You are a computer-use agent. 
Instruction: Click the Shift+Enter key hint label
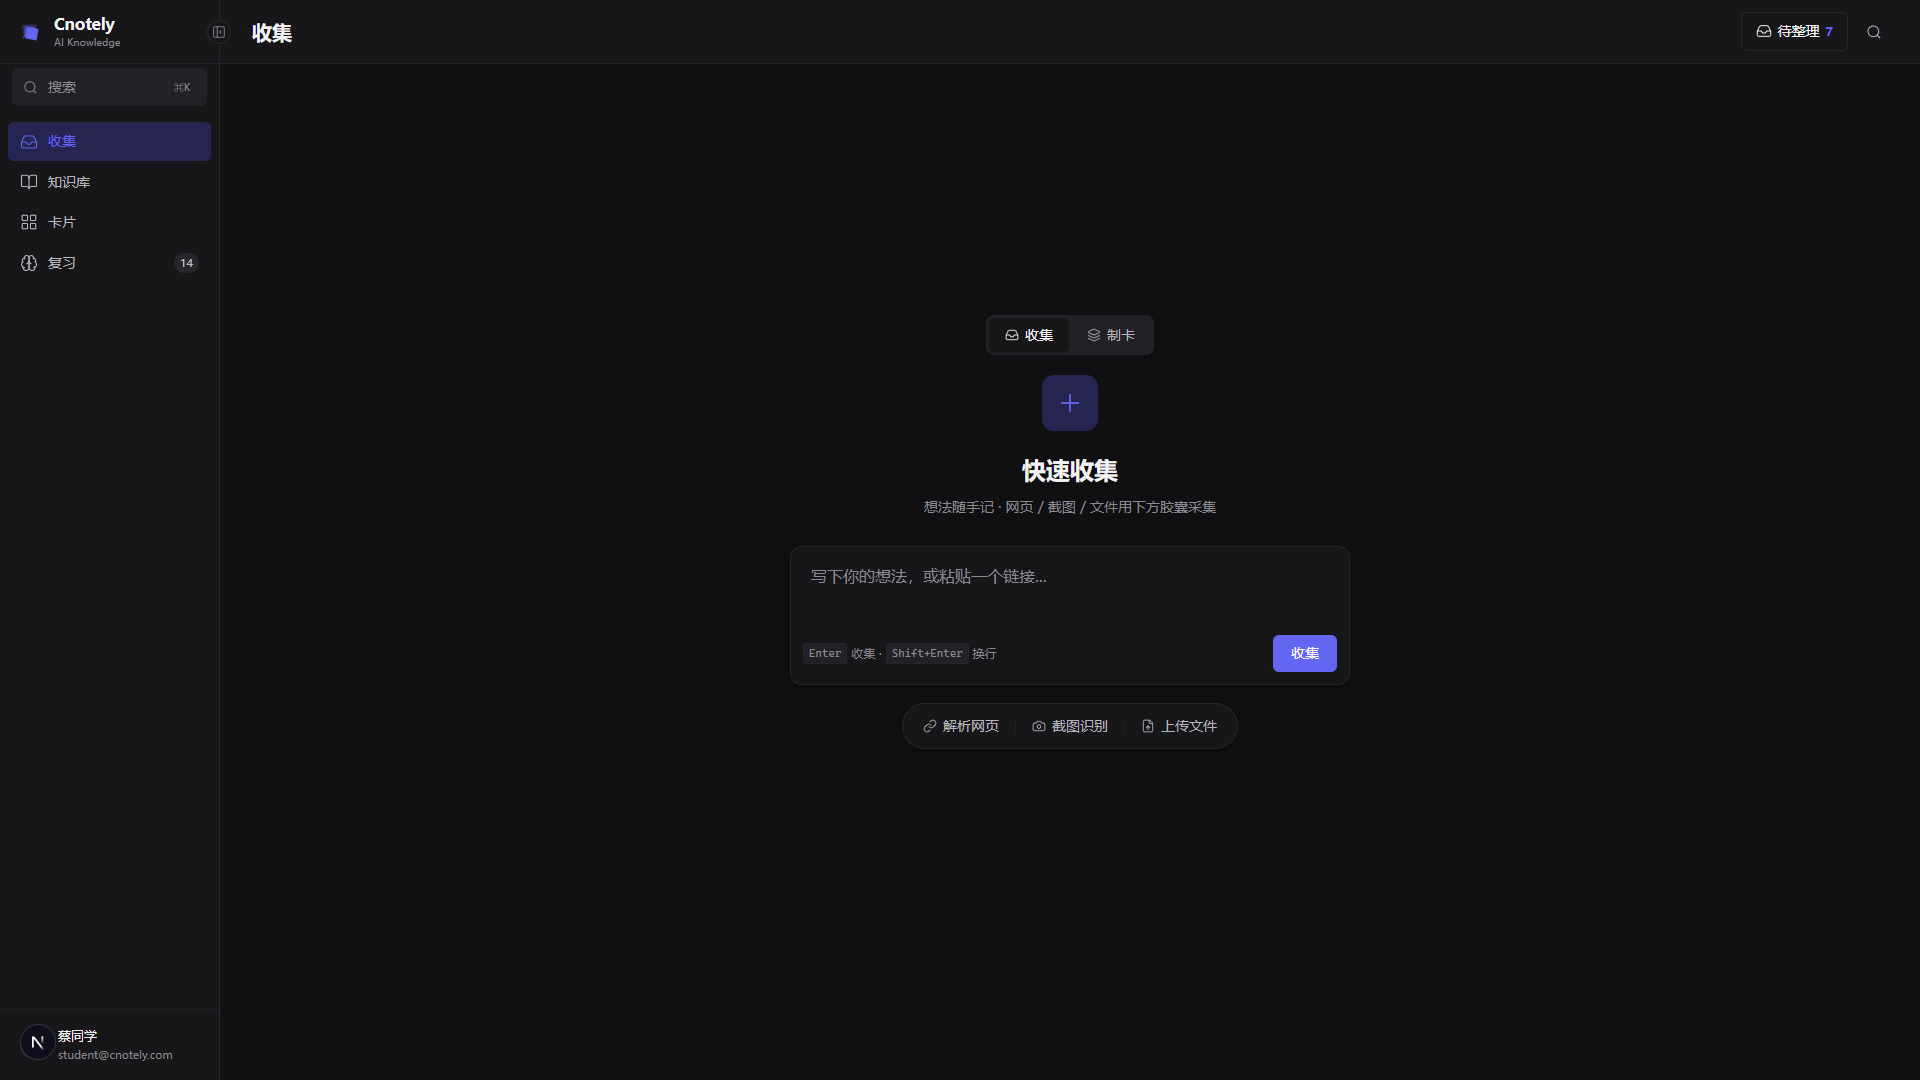927,653
